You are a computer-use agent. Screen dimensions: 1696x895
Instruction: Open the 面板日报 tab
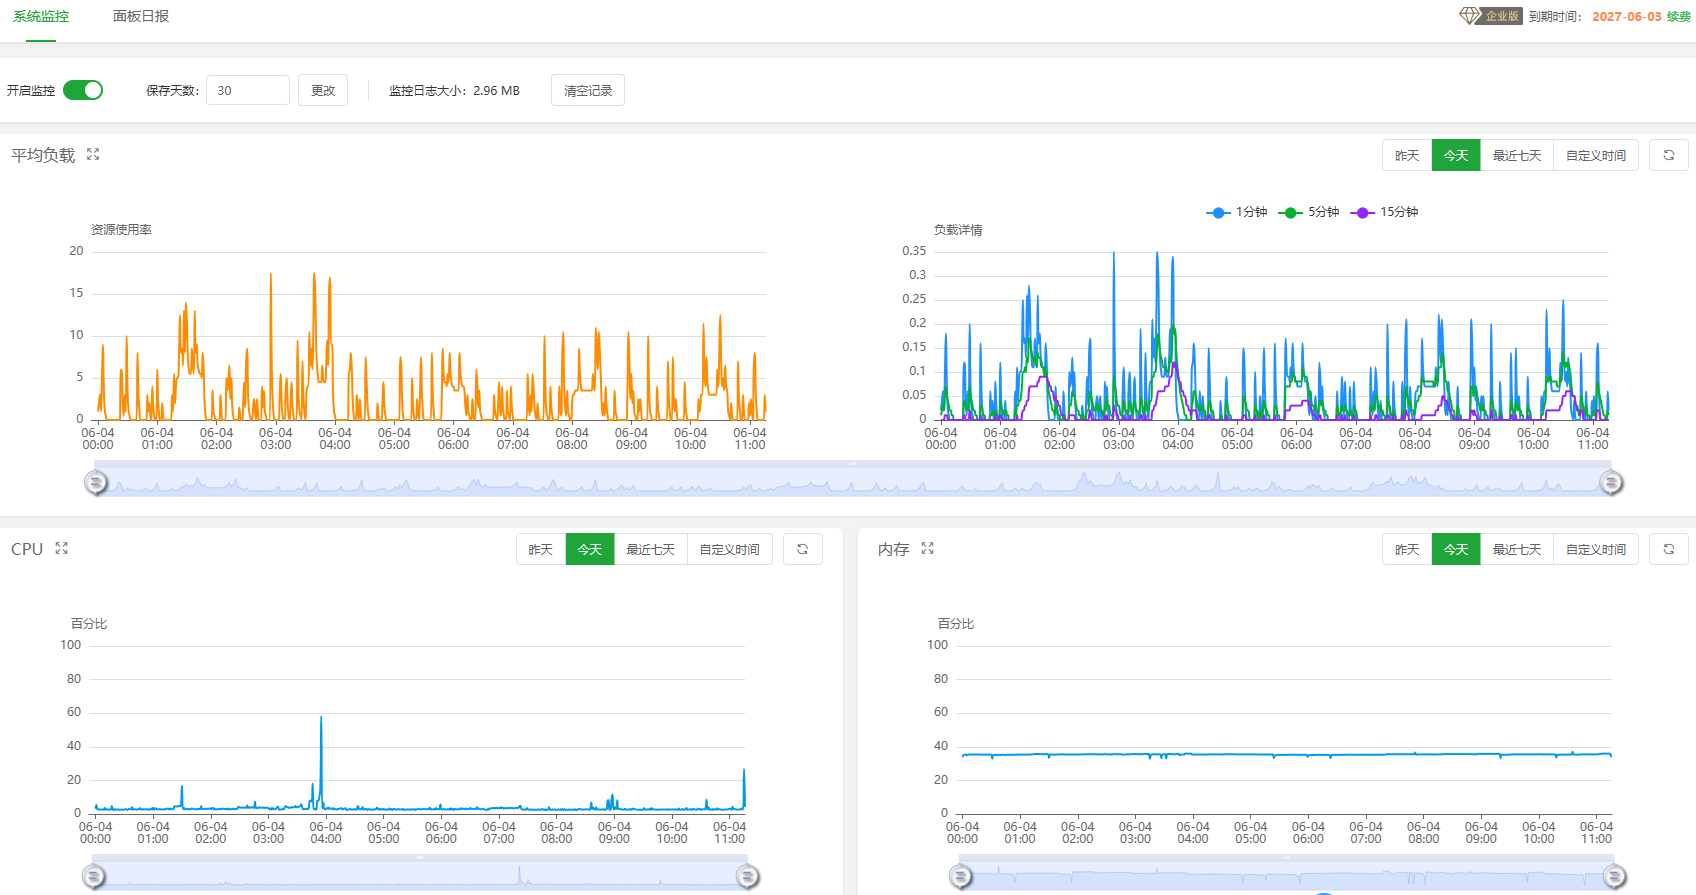141,17
